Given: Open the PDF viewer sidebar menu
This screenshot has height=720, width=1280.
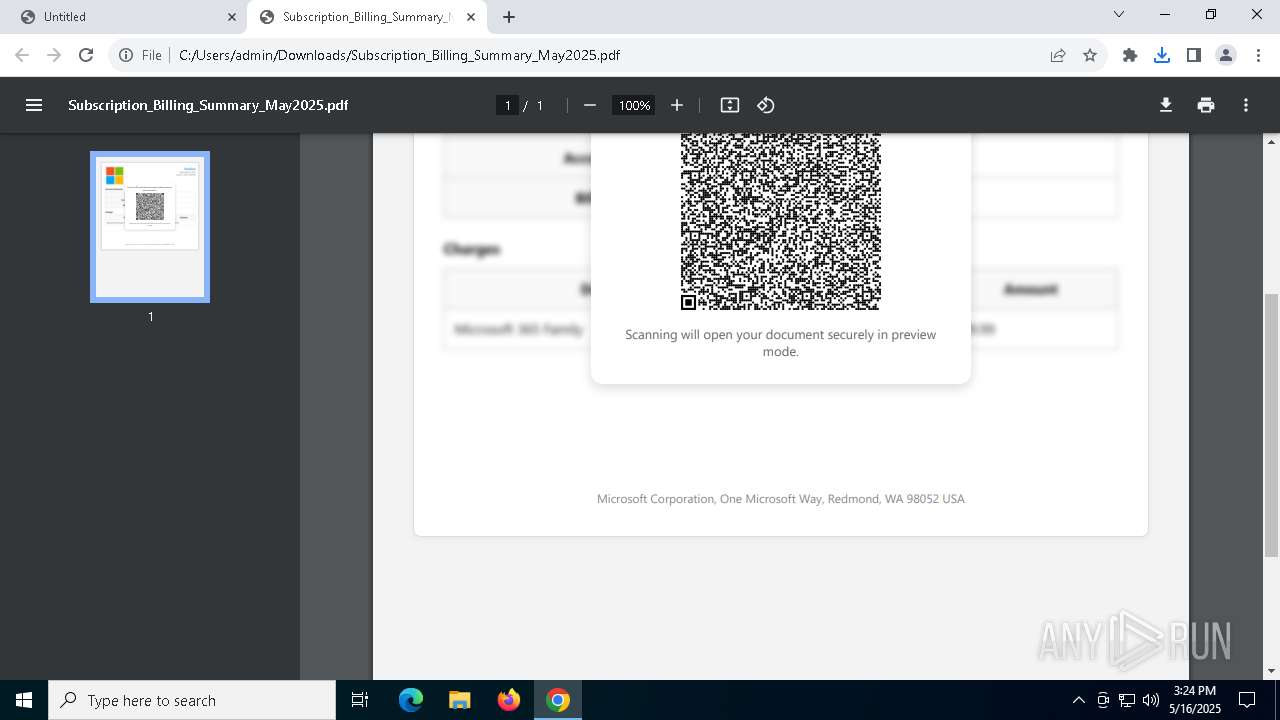Looking at the screenshot, I should [x=34, y=105].
